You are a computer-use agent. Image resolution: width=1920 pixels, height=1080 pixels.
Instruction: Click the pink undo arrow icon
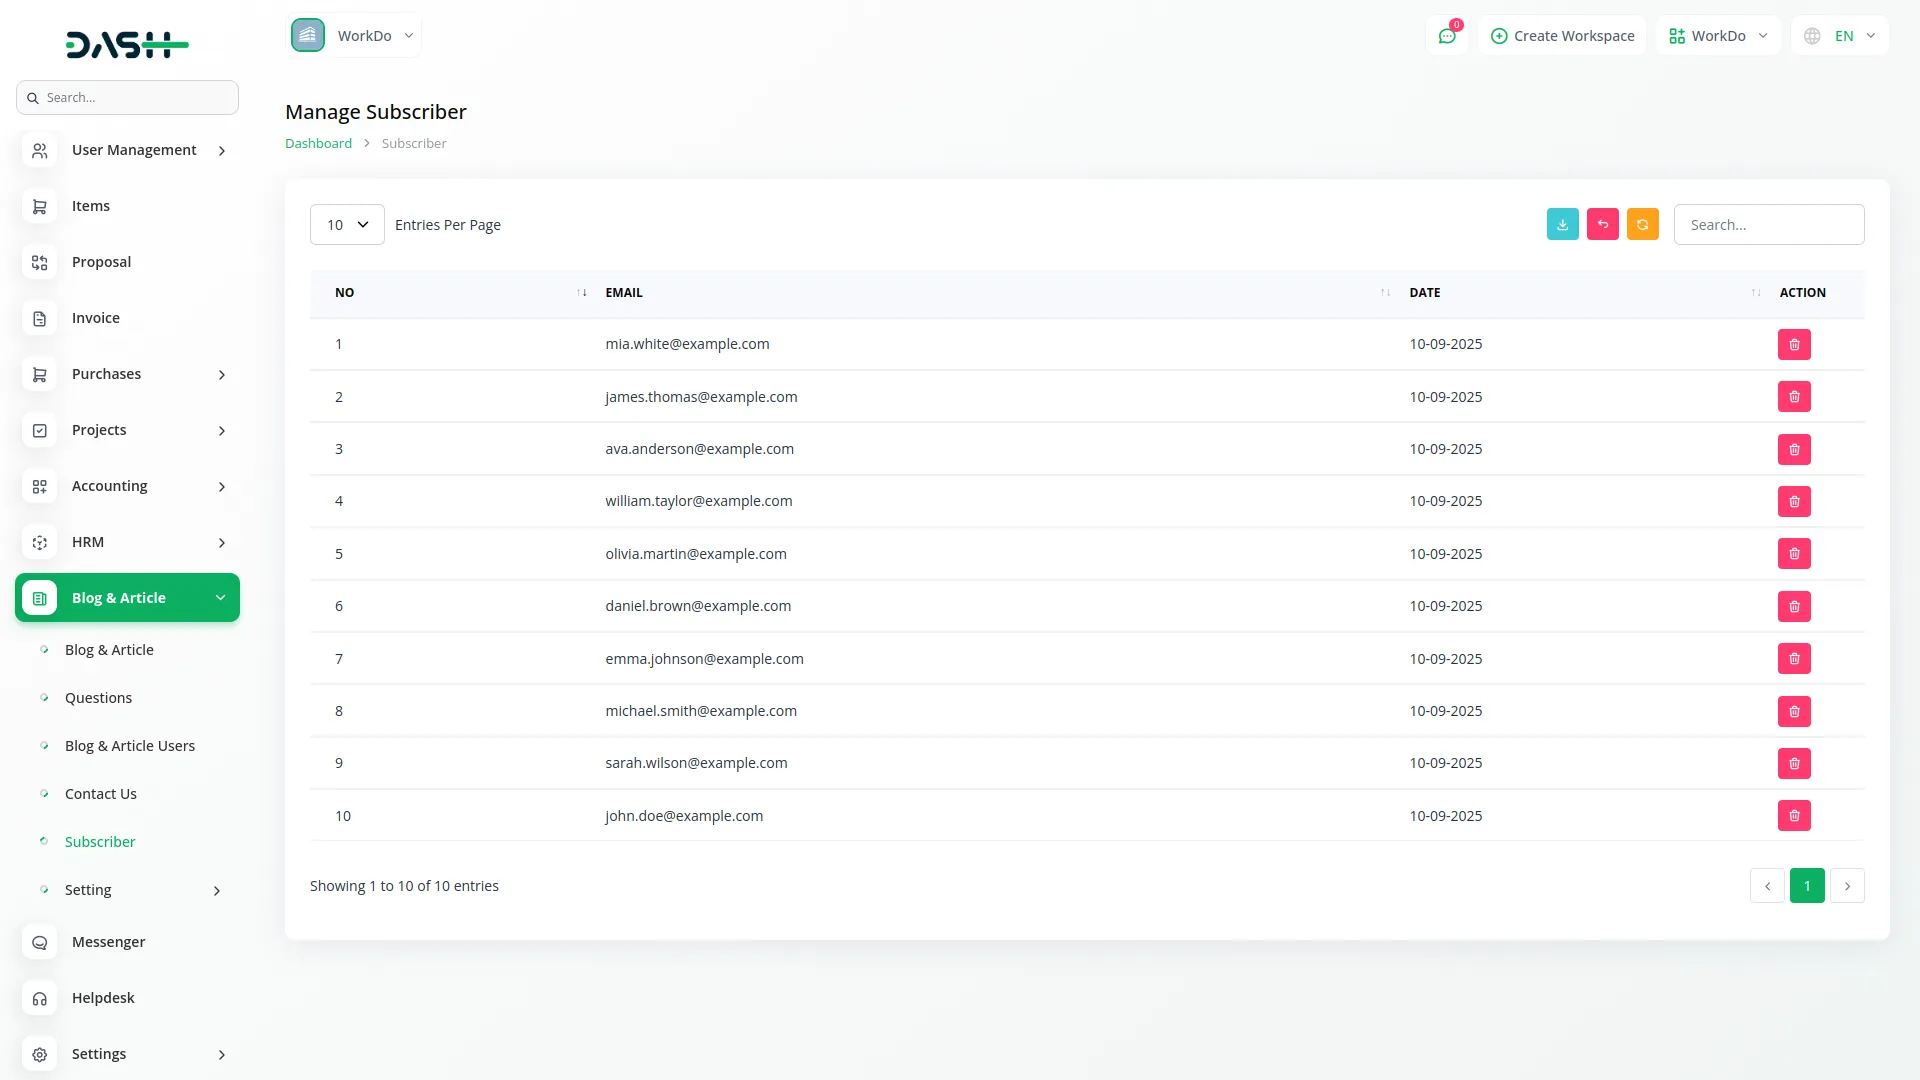click(x=1602, y=224)
